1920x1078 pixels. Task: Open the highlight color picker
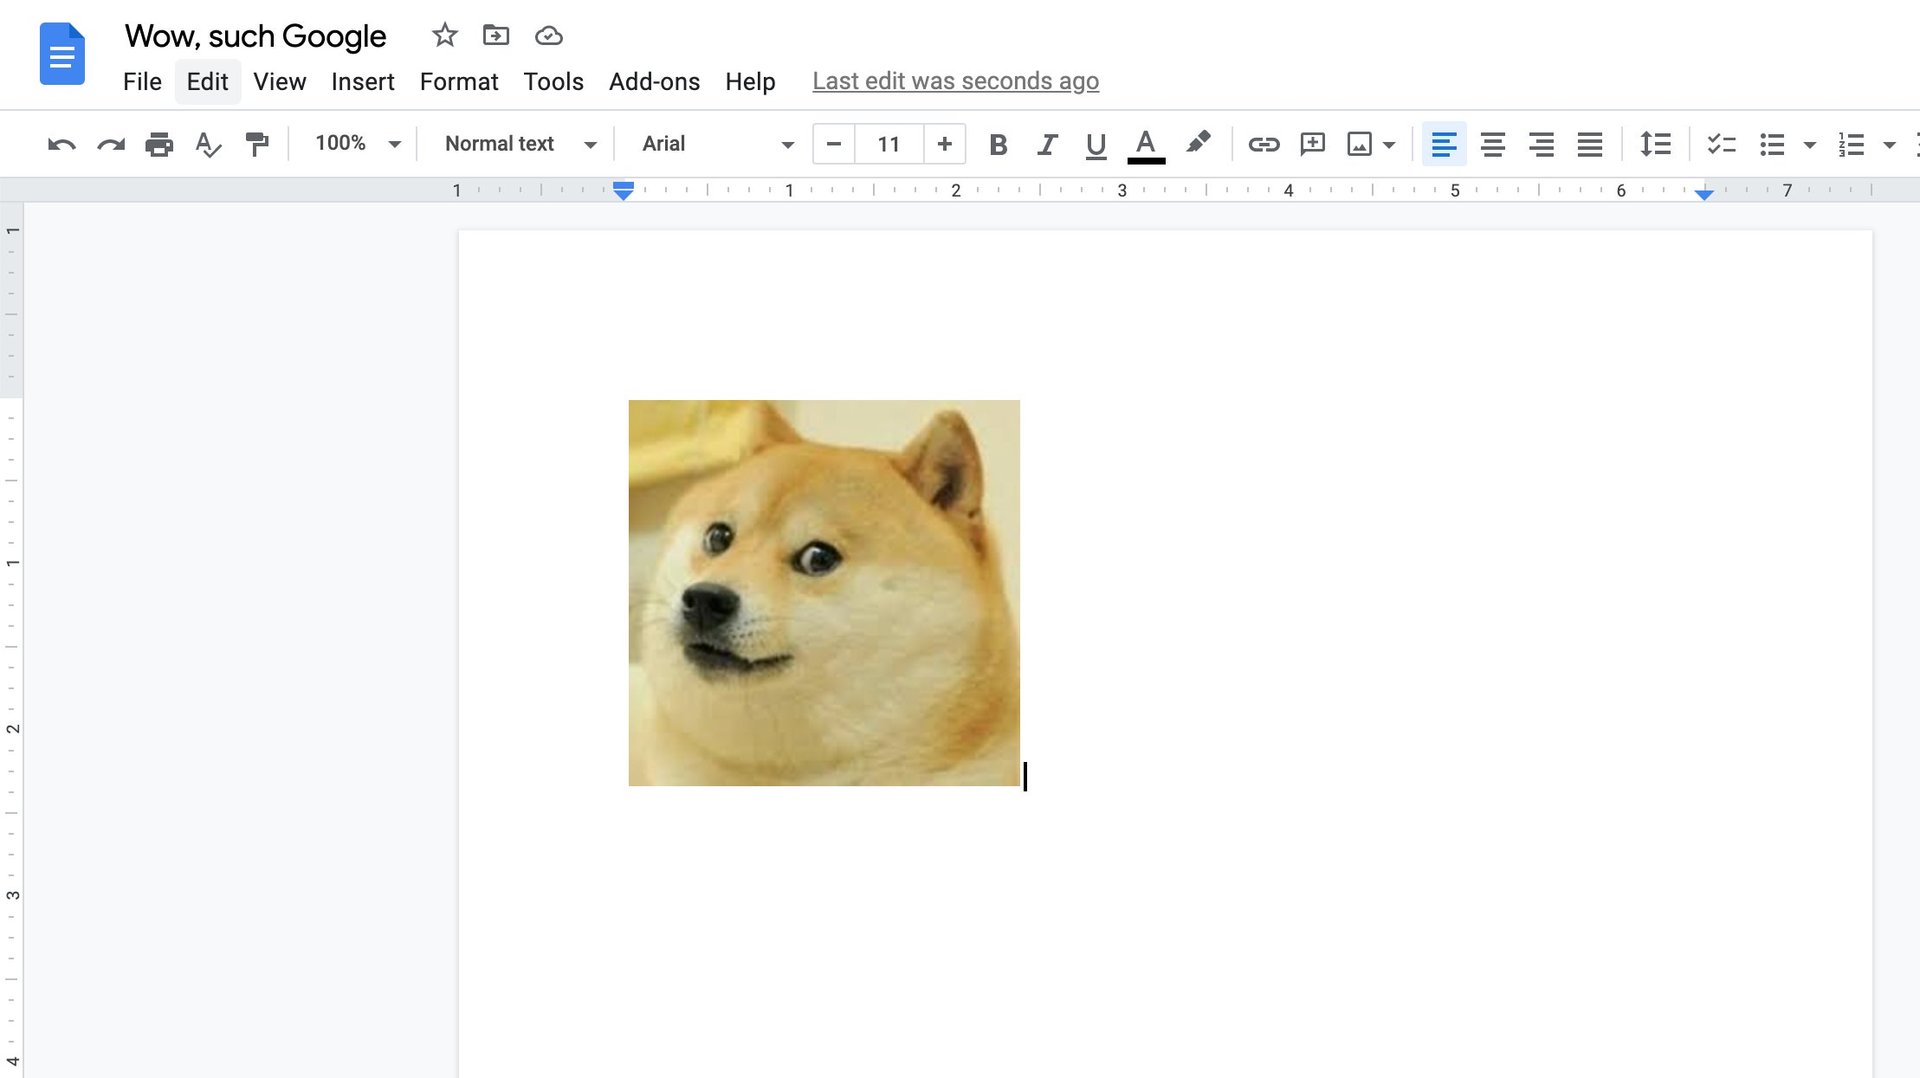click(x=1198, y=143)
